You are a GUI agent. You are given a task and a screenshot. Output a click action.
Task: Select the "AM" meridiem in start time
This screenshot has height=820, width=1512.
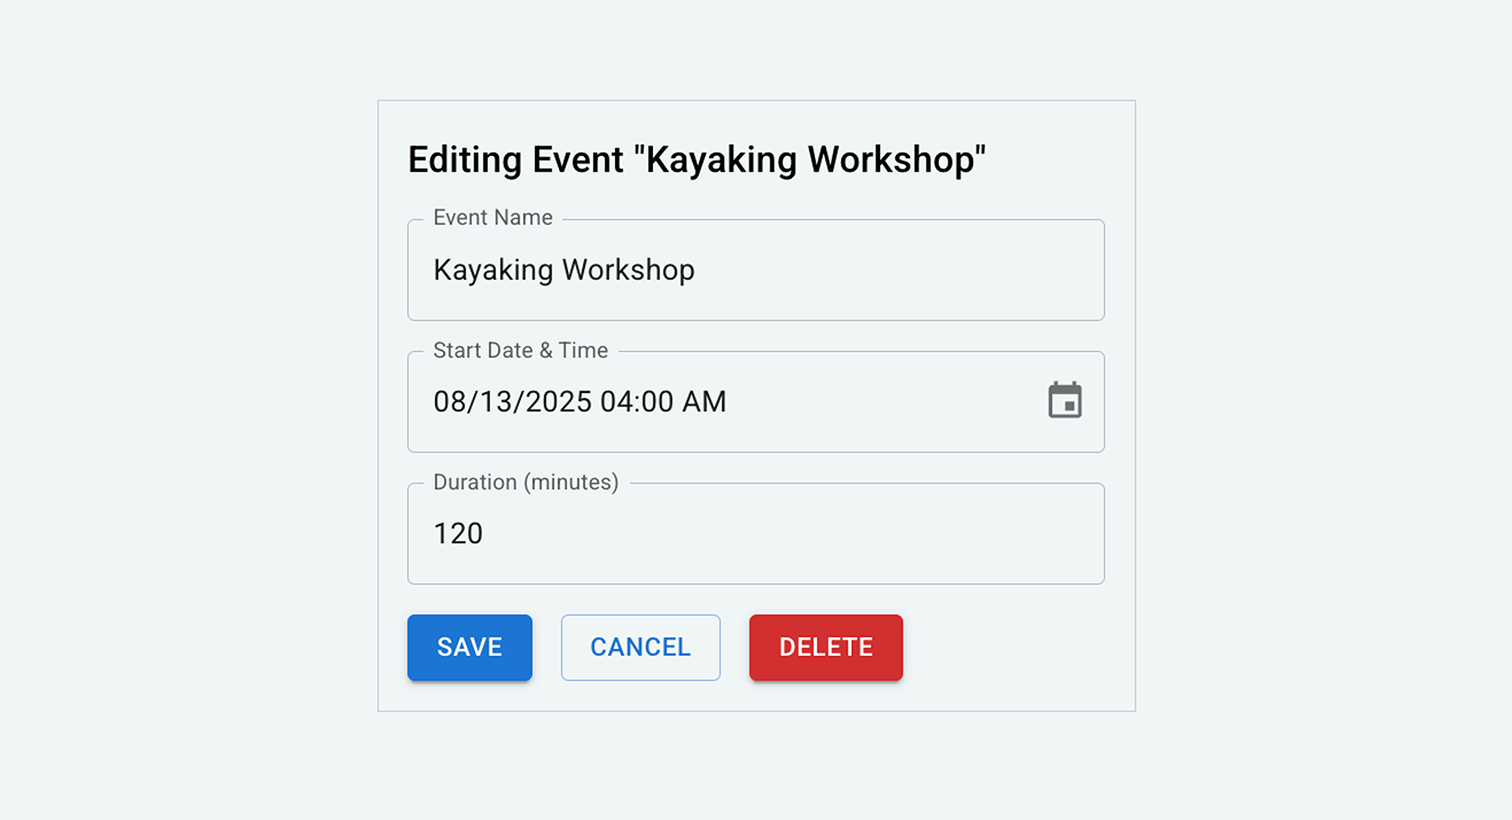704,402
